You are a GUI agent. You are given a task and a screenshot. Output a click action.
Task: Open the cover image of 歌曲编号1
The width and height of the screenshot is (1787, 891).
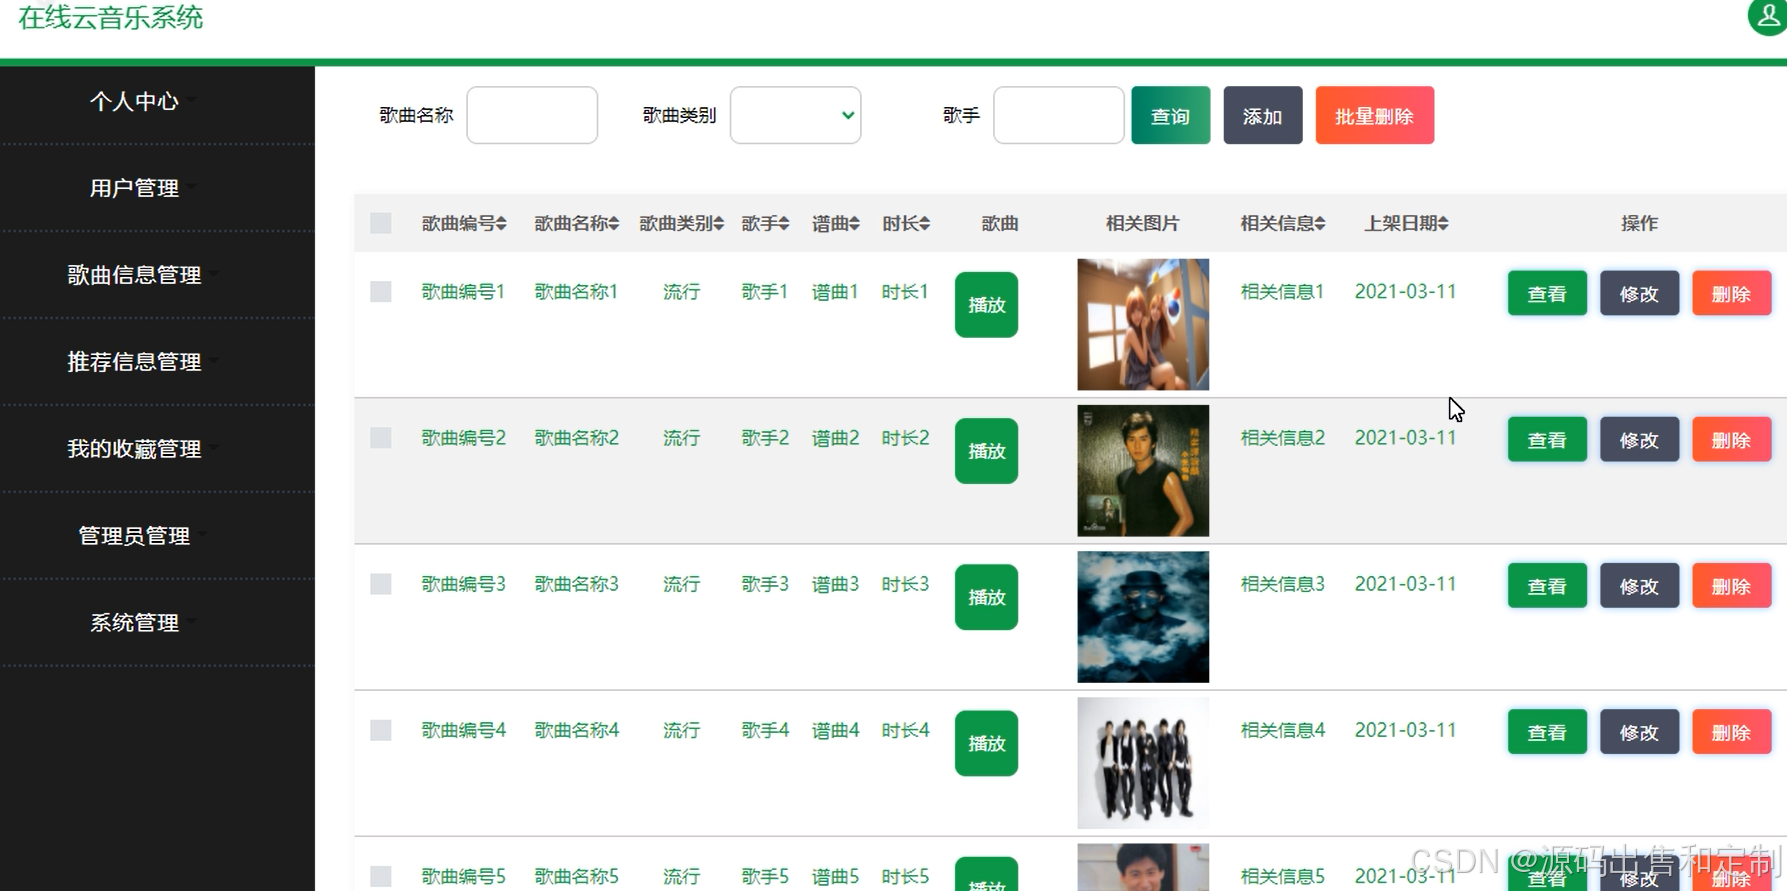point(1143,324)
